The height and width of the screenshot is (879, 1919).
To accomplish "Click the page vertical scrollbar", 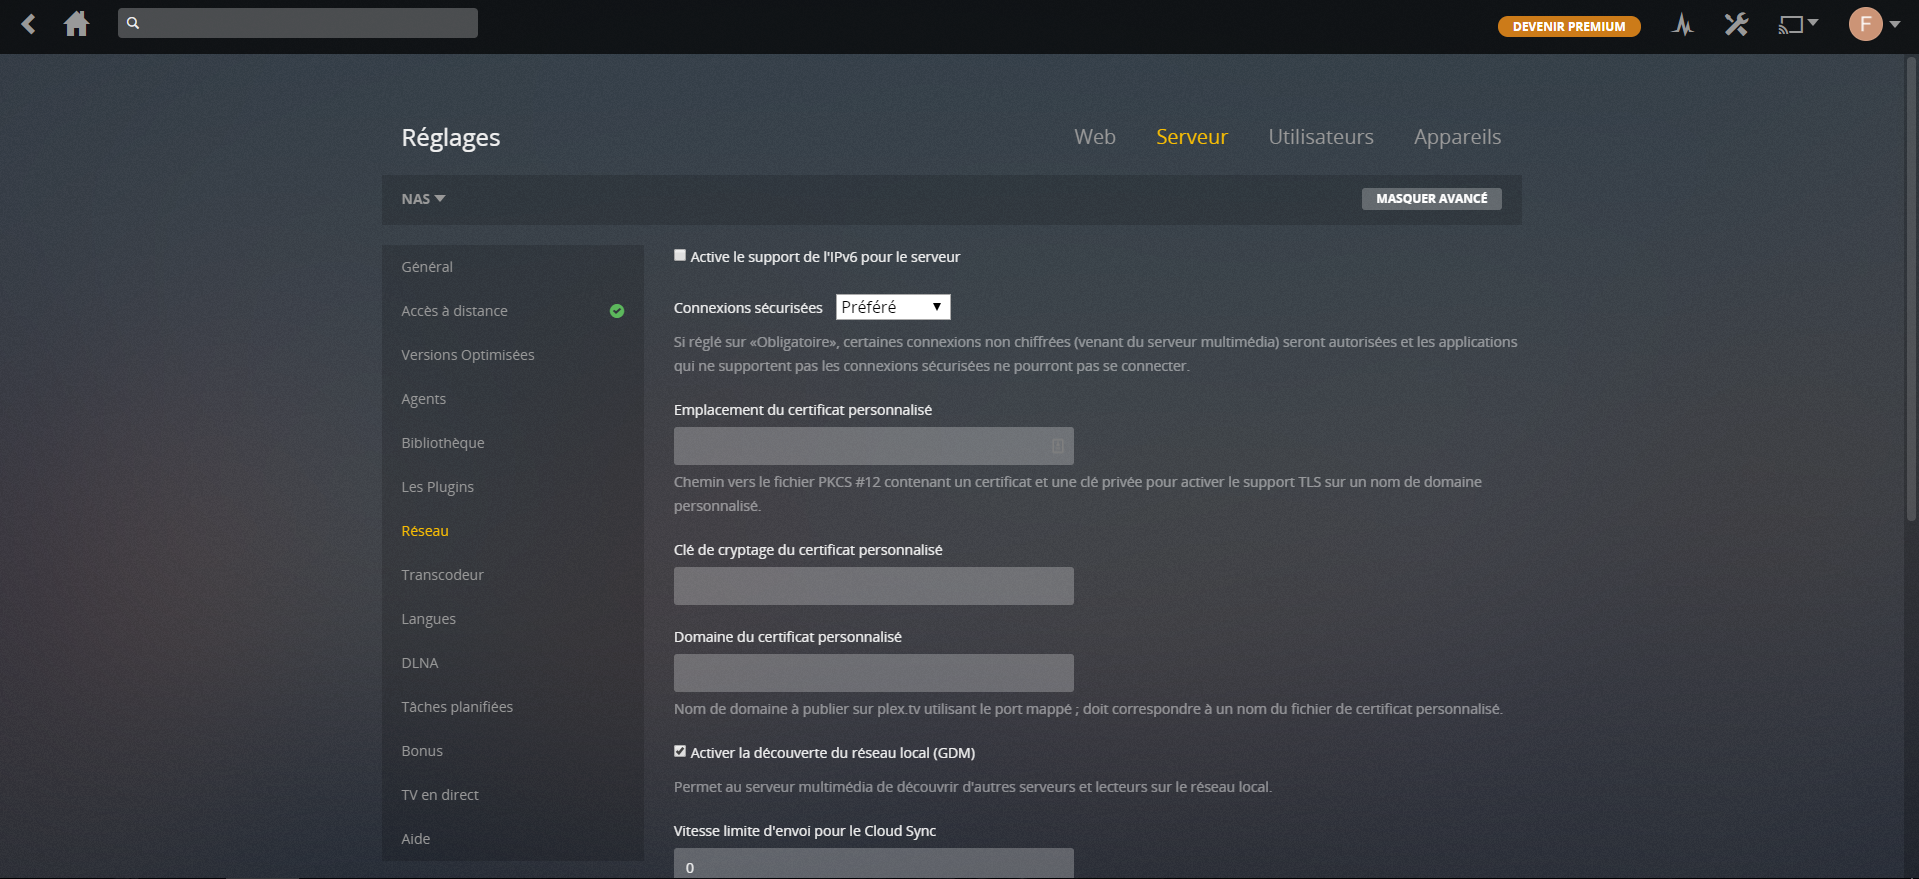I will click(x=1912, y=290).
